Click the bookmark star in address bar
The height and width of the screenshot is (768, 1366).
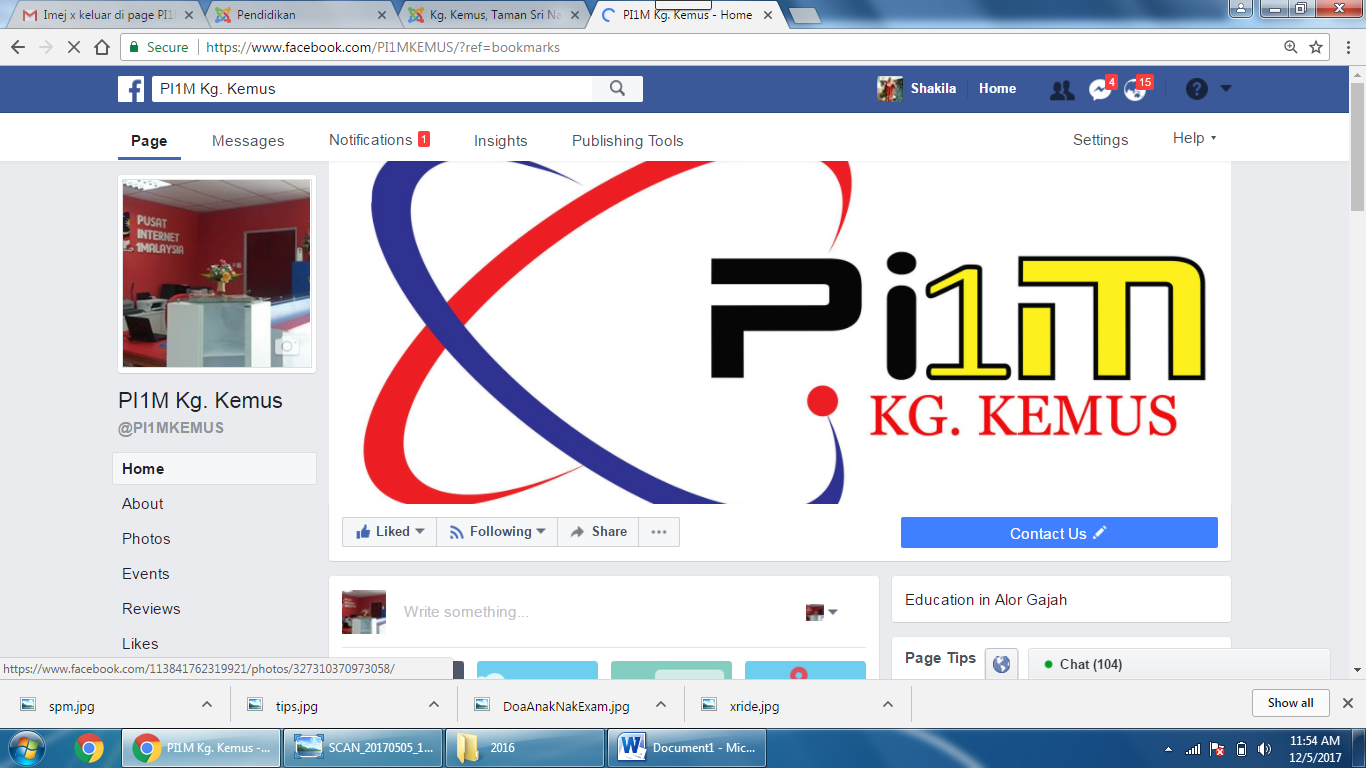(x=1316, y=47)
